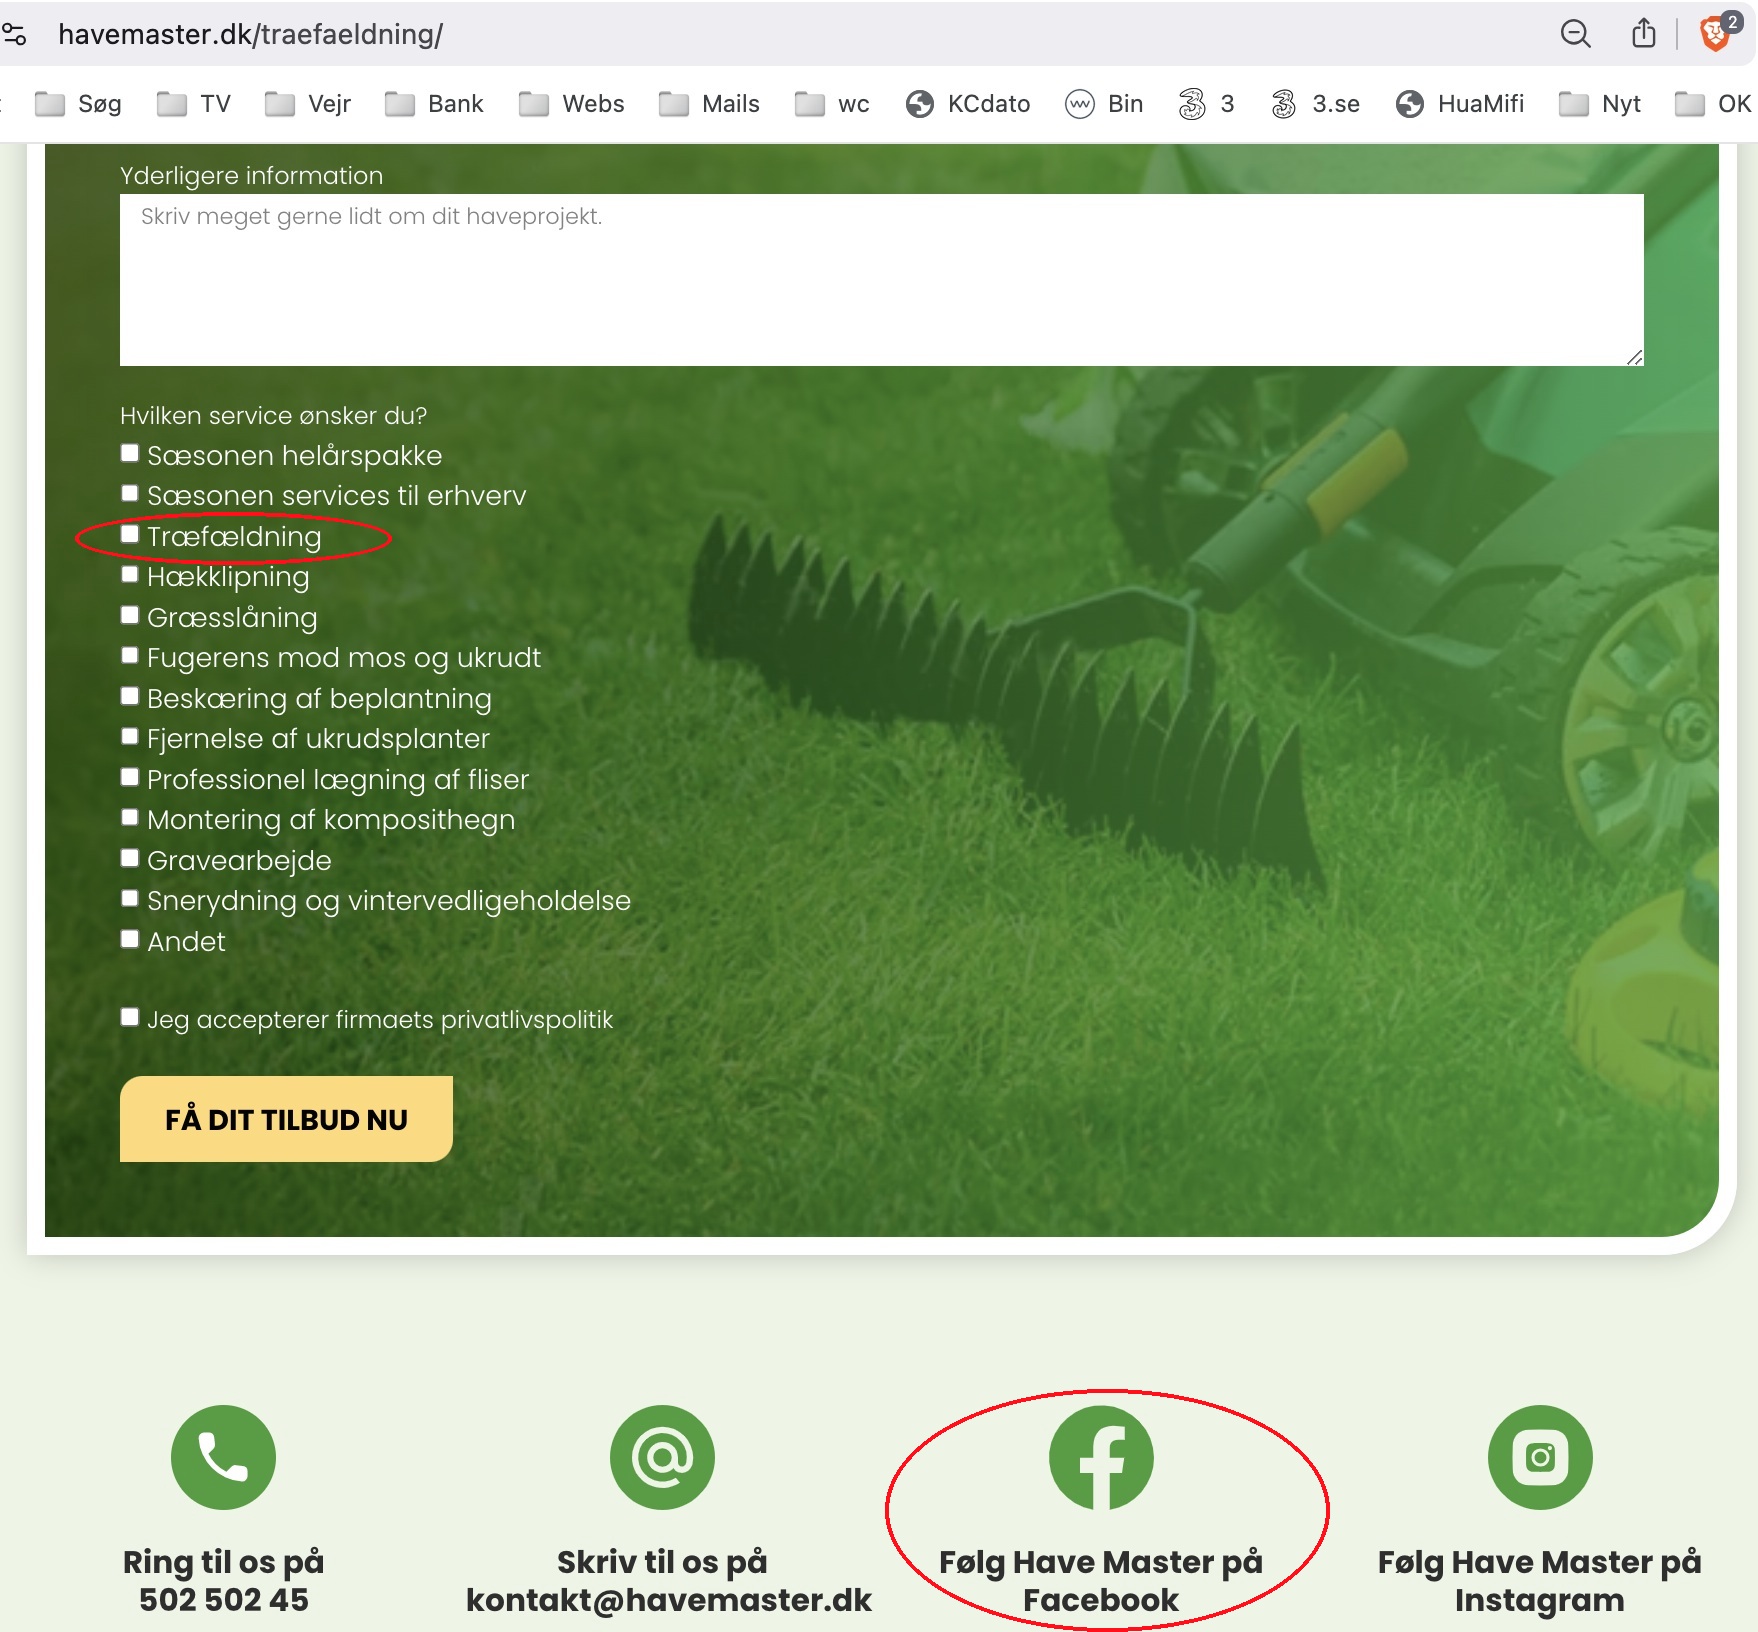
Task: Accept the privatlivspolitik checkbox
Action: tap(130, 1018)
